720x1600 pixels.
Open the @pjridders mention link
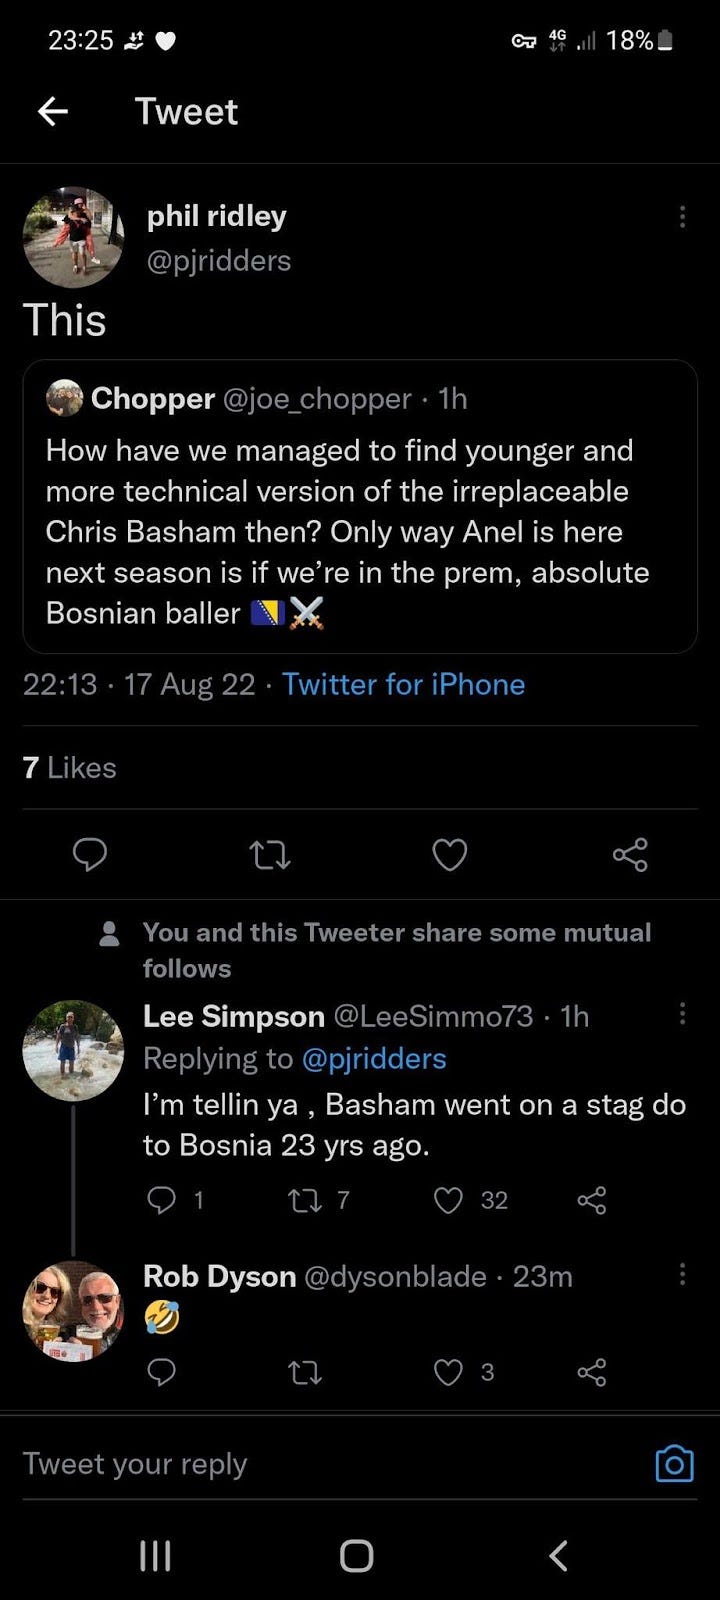pos(373,1058)
